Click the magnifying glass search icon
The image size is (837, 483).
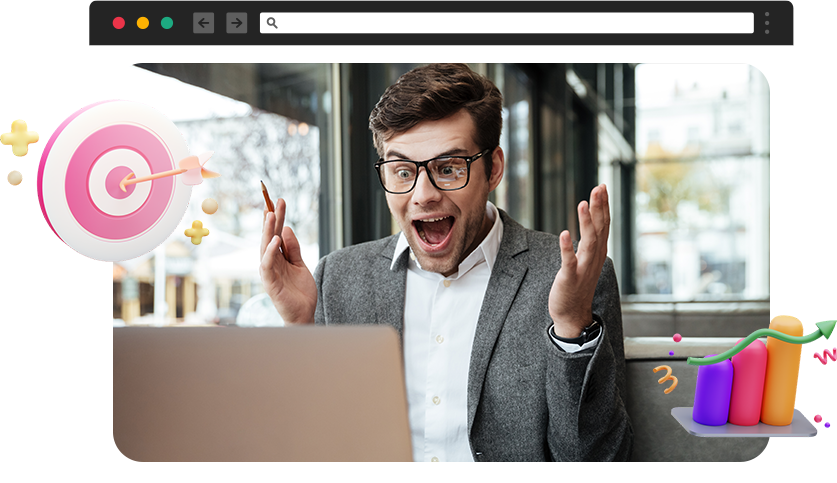(x=272, y=23)
